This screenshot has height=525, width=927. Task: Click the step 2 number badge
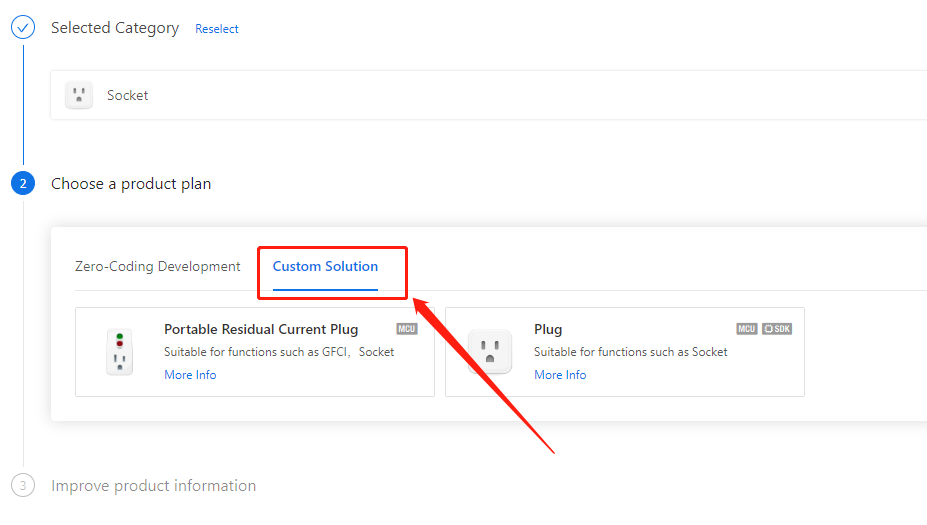tap(23, 183)
